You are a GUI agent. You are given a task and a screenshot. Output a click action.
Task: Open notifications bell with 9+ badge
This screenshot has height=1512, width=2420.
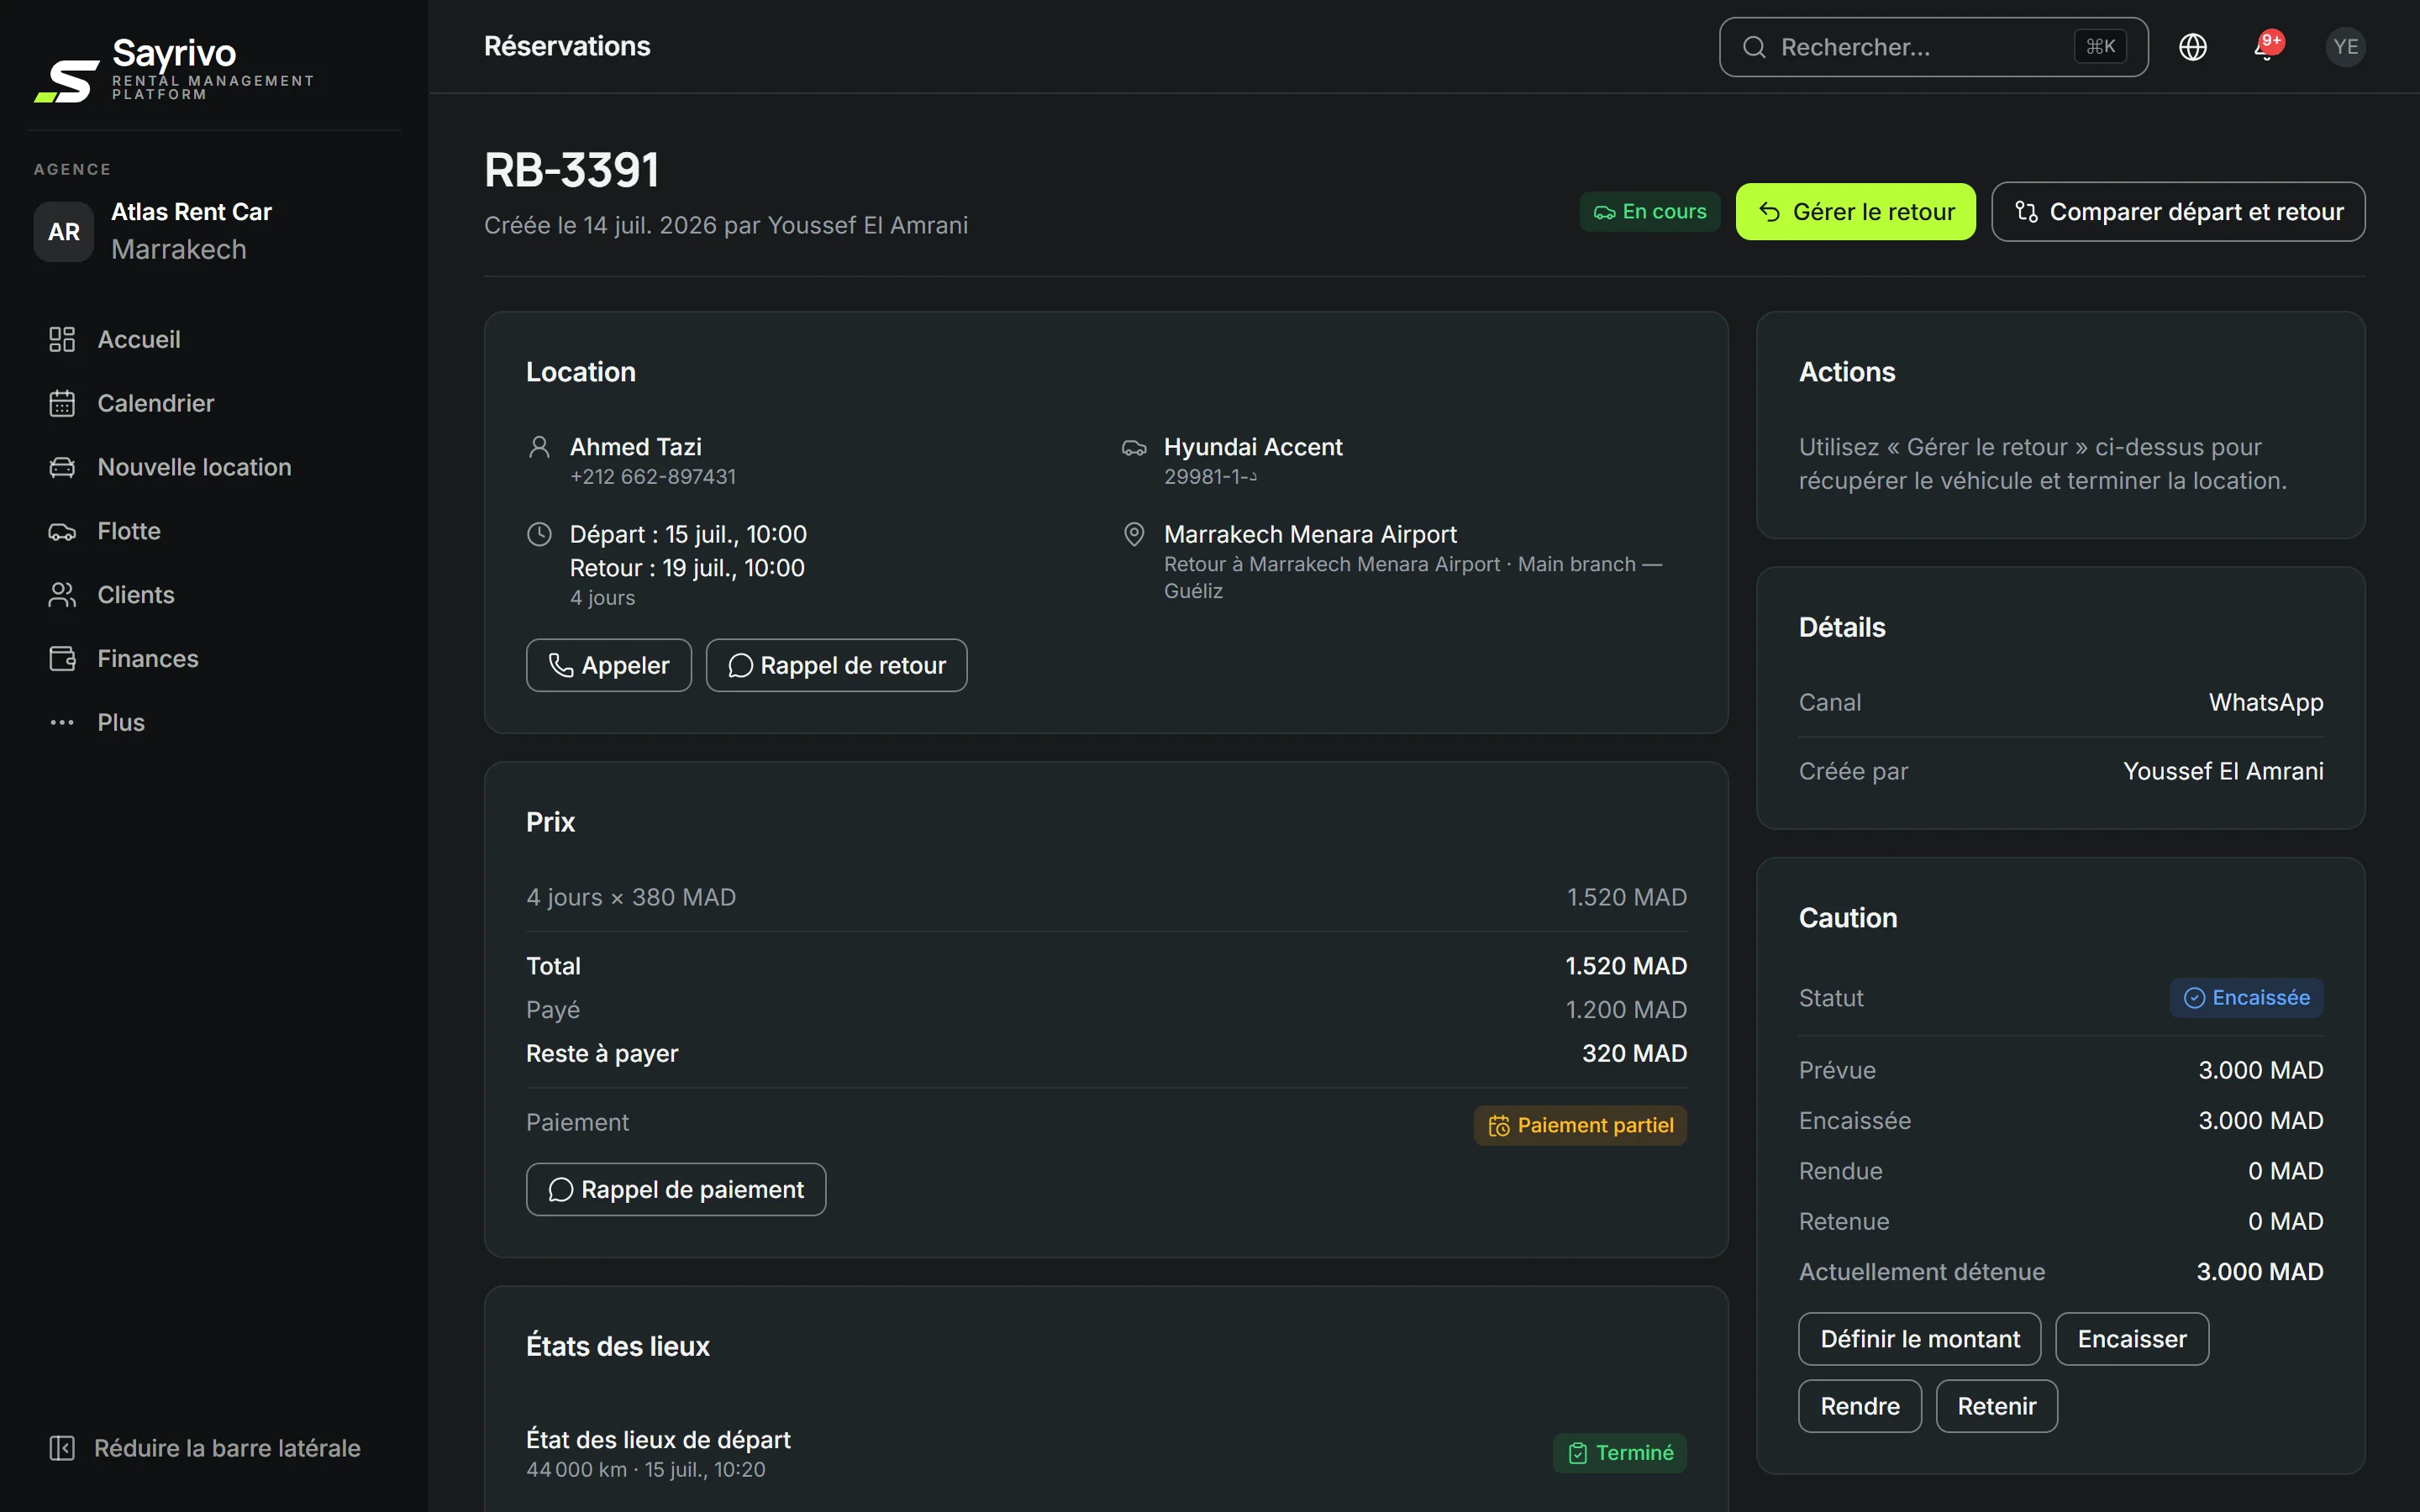[x=2267, y=47]
